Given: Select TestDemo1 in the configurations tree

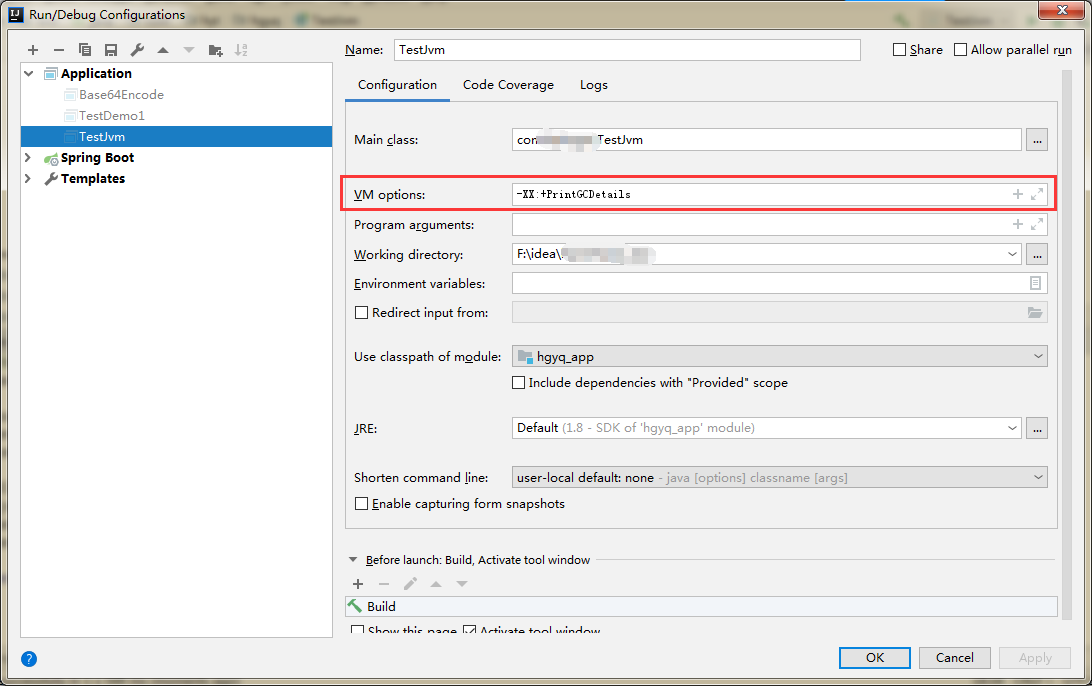Looking at the screenshot, I should point(112,116).
